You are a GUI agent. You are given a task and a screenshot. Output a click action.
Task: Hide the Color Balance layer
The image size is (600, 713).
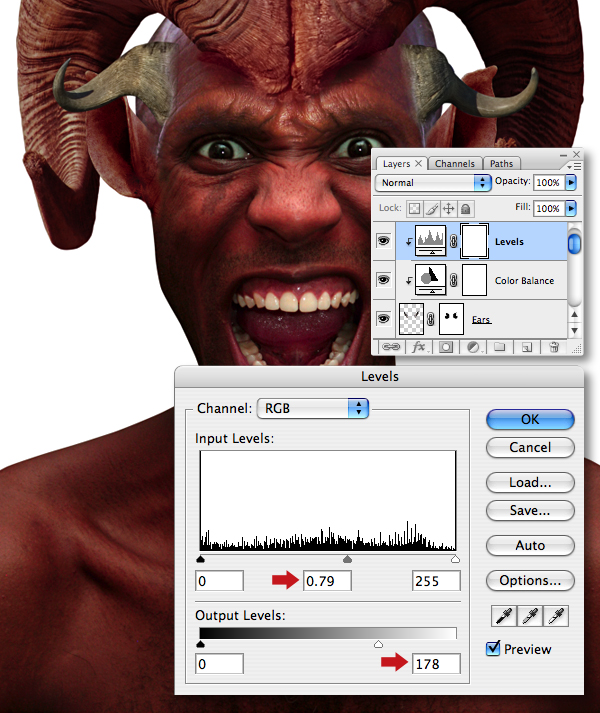pos(383,279)
